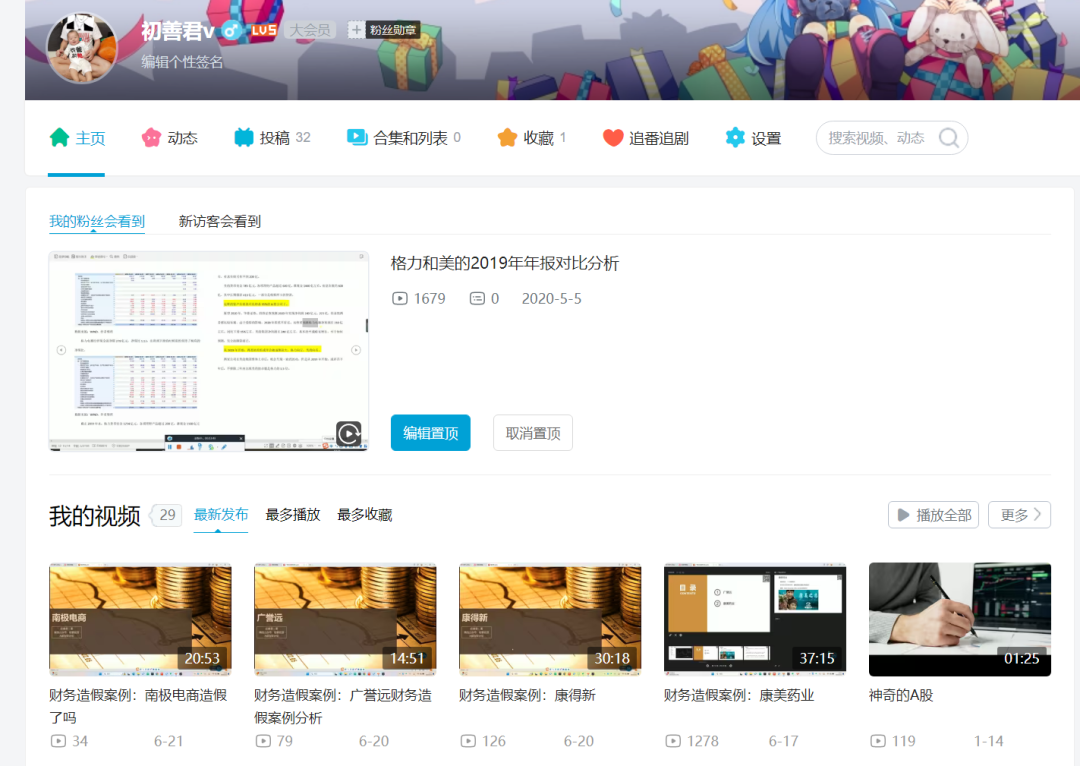Open the user avatar profile picture
Viewport: 1080px width, 766px height.
(x=81, y=48)
